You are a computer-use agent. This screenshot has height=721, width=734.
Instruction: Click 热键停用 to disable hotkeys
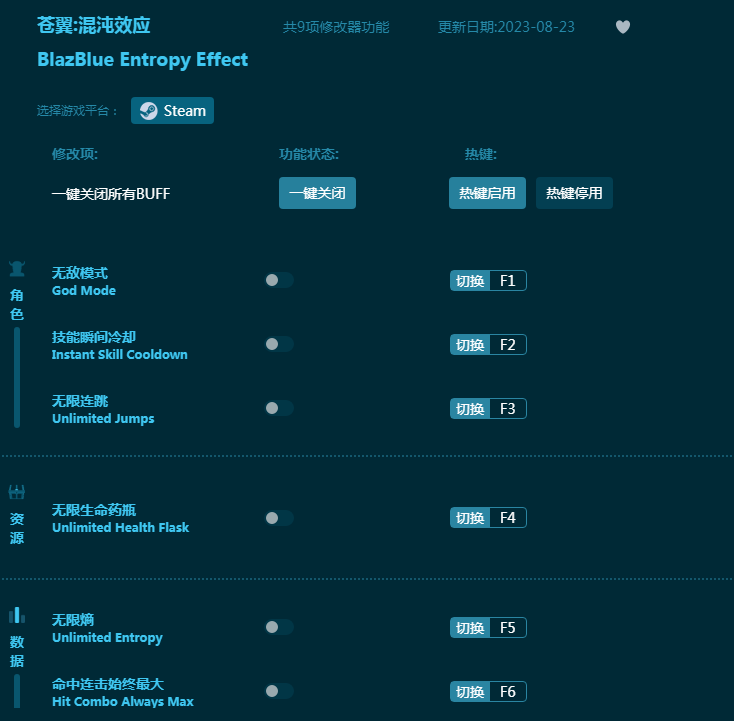coord(574,193)
